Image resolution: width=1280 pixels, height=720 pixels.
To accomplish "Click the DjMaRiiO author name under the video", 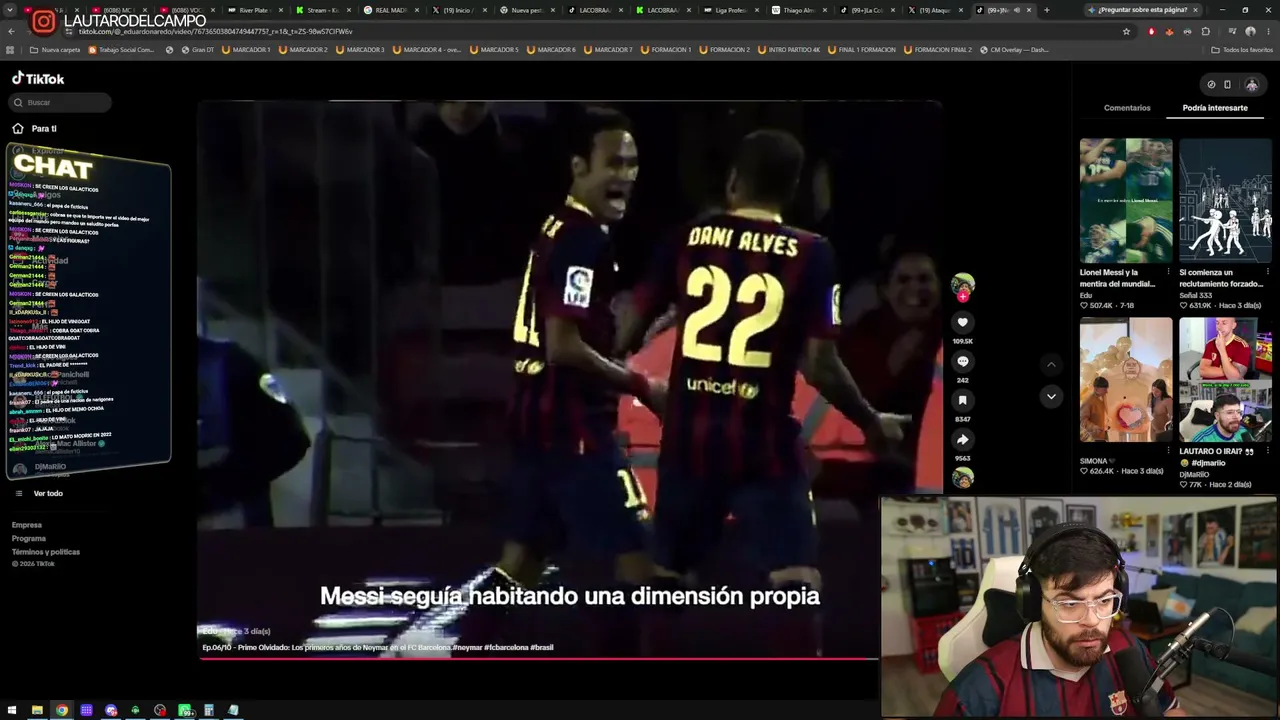I will pos(1194,474).
